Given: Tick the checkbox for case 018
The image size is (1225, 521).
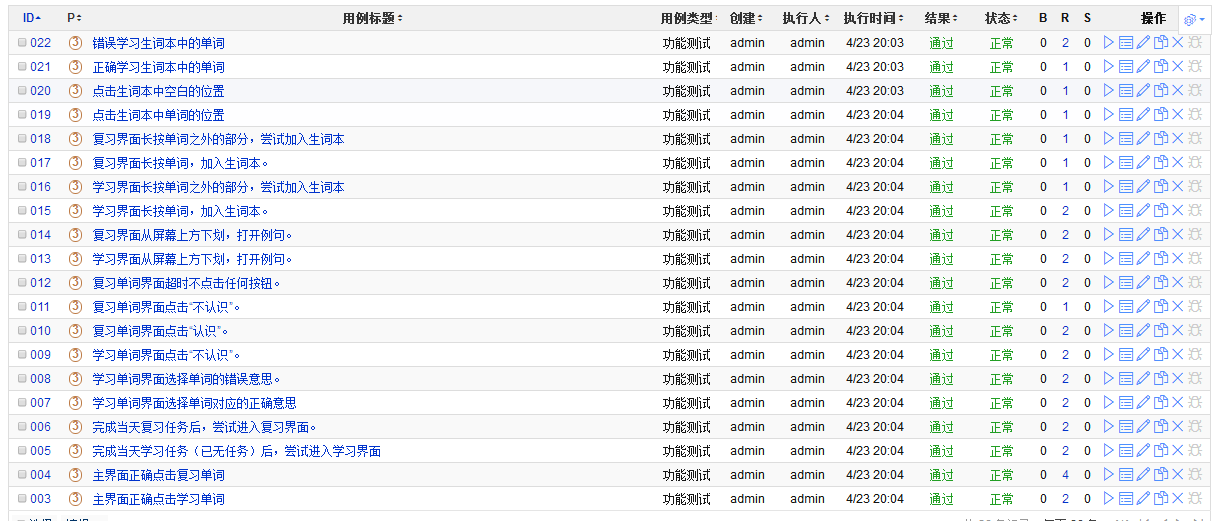Looking at the screenshot, I should coord(22,139).
